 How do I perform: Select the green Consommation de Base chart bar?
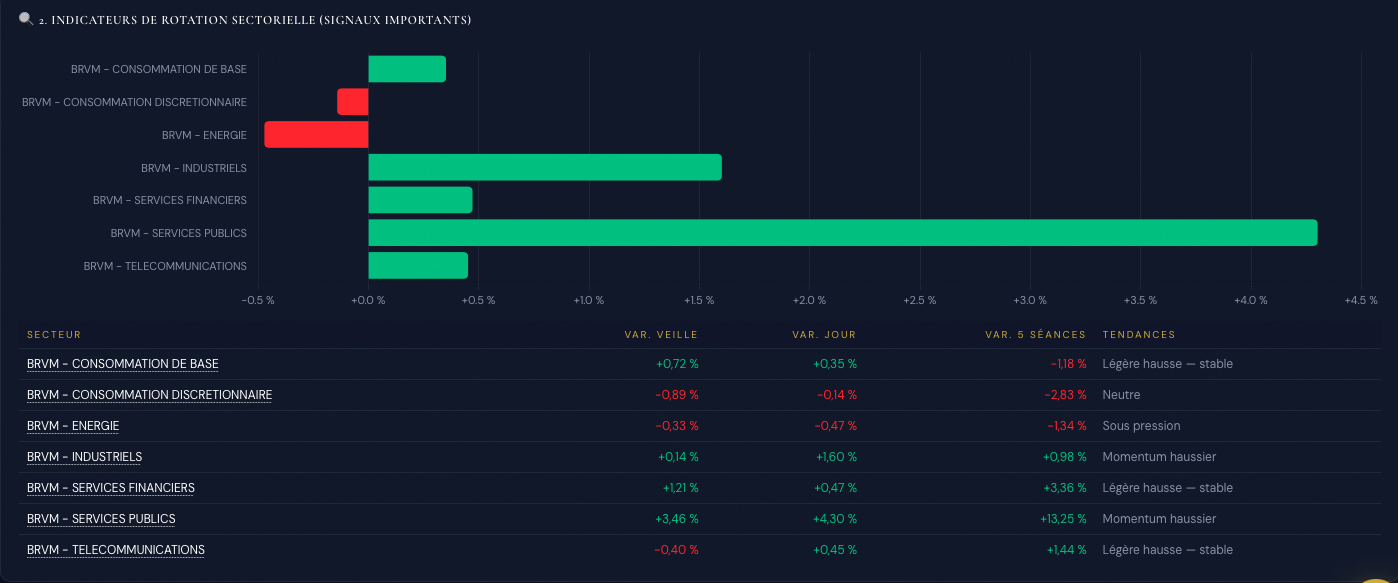[407, 69]
